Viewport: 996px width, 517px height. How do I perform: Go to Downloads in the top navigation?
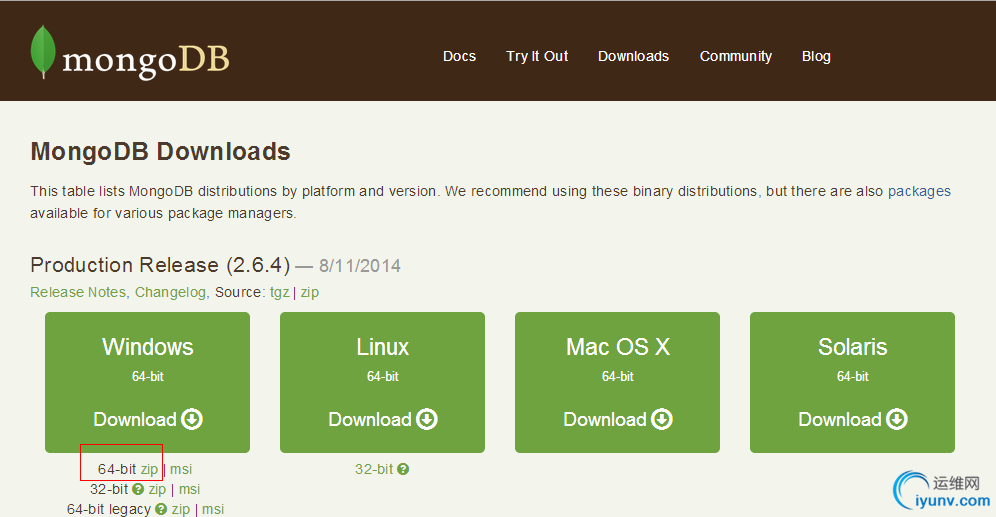(633, 56)
